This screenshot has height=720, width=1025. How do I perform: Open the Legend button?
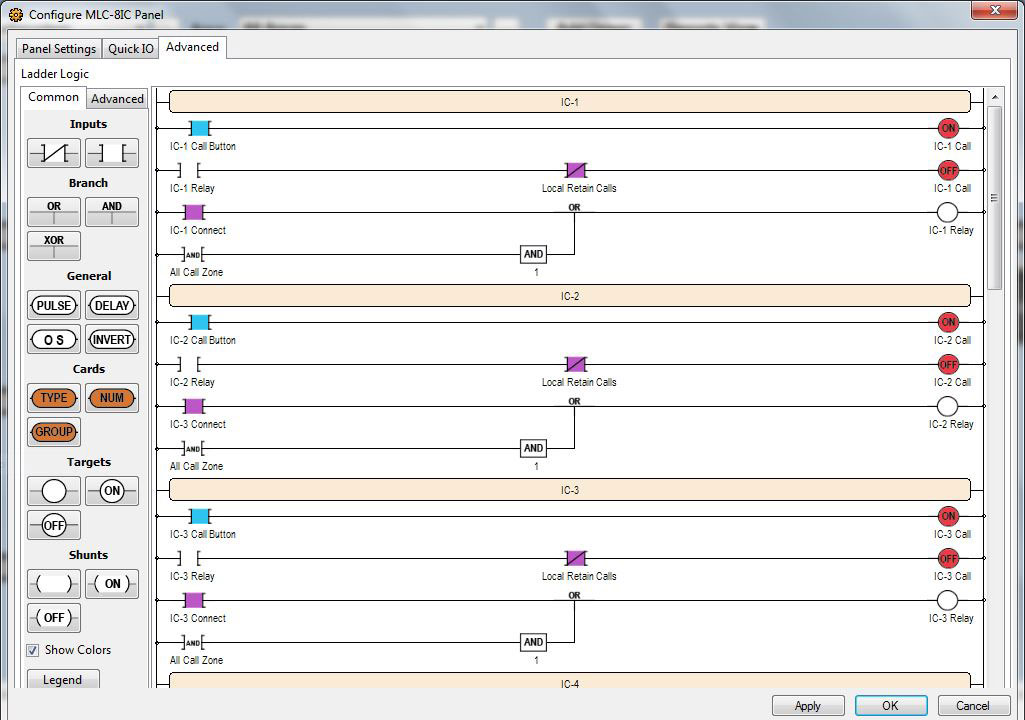(63, 679)
